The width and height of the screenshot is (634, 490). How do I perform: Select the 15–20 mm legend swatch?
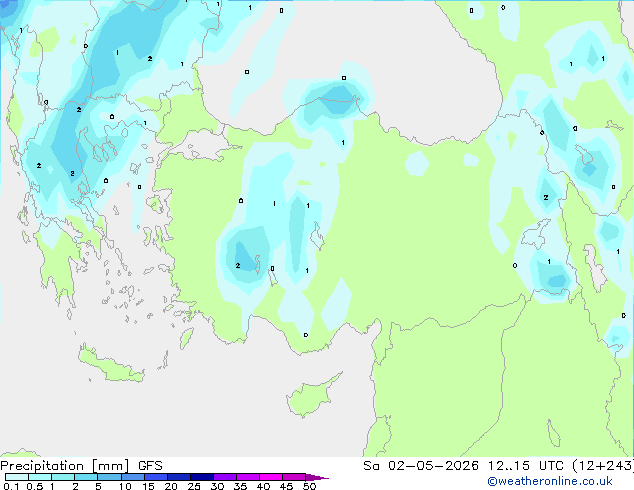[x=156, y=477]
